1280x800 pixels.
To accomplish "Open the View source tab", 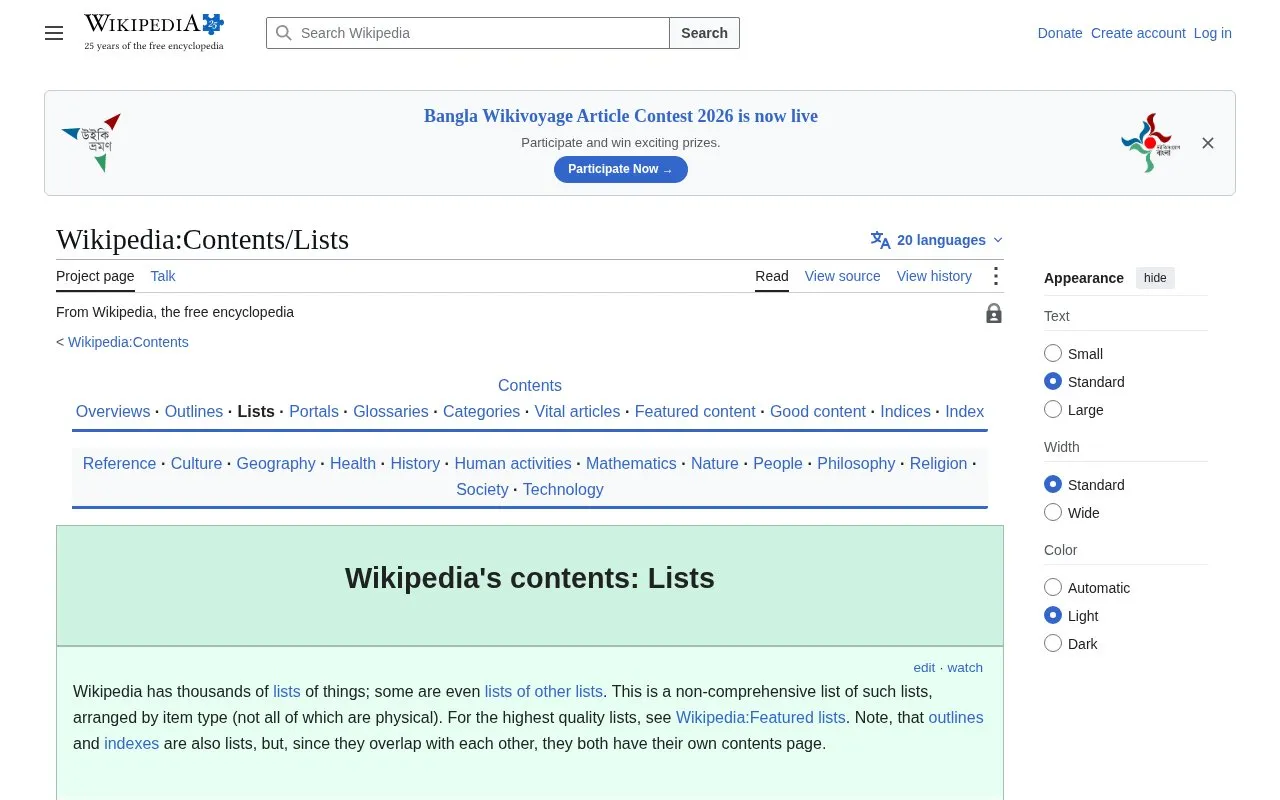I will 842,276.
